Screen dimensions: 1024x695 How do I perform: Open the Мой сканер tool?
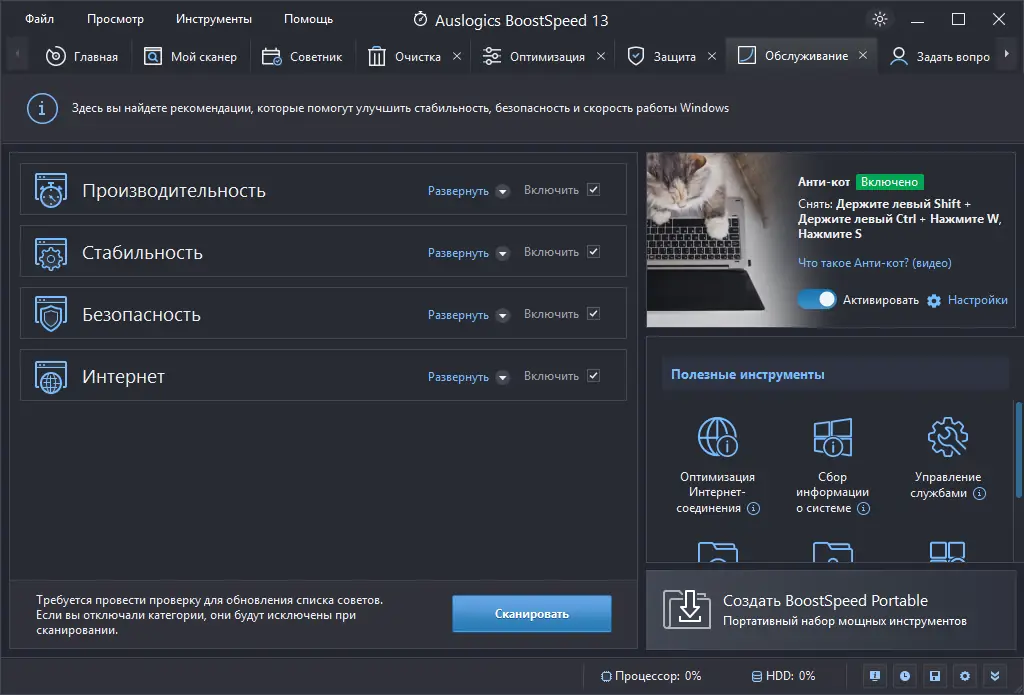coord(190,57)
